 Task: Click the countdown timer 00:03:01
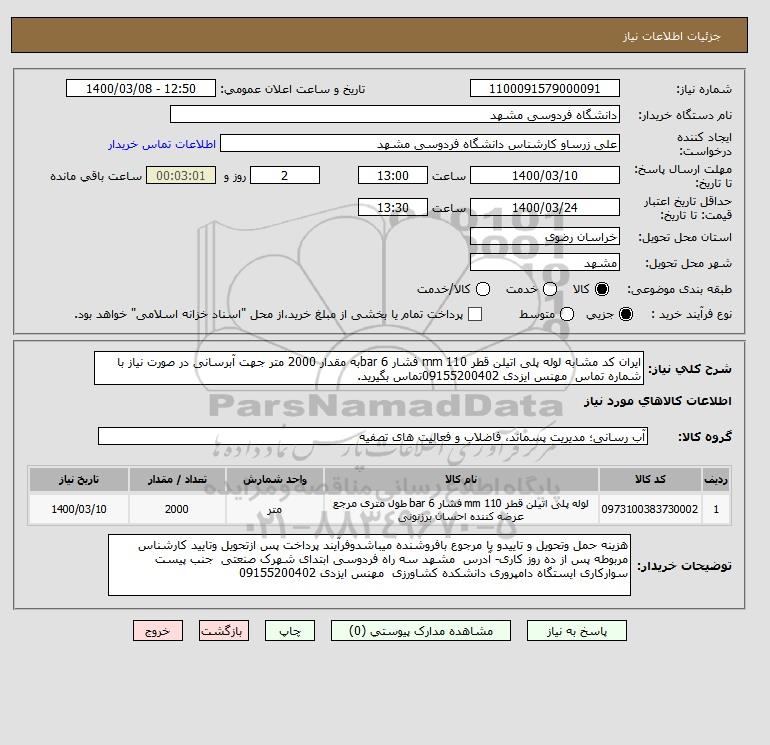pos(181,175)
